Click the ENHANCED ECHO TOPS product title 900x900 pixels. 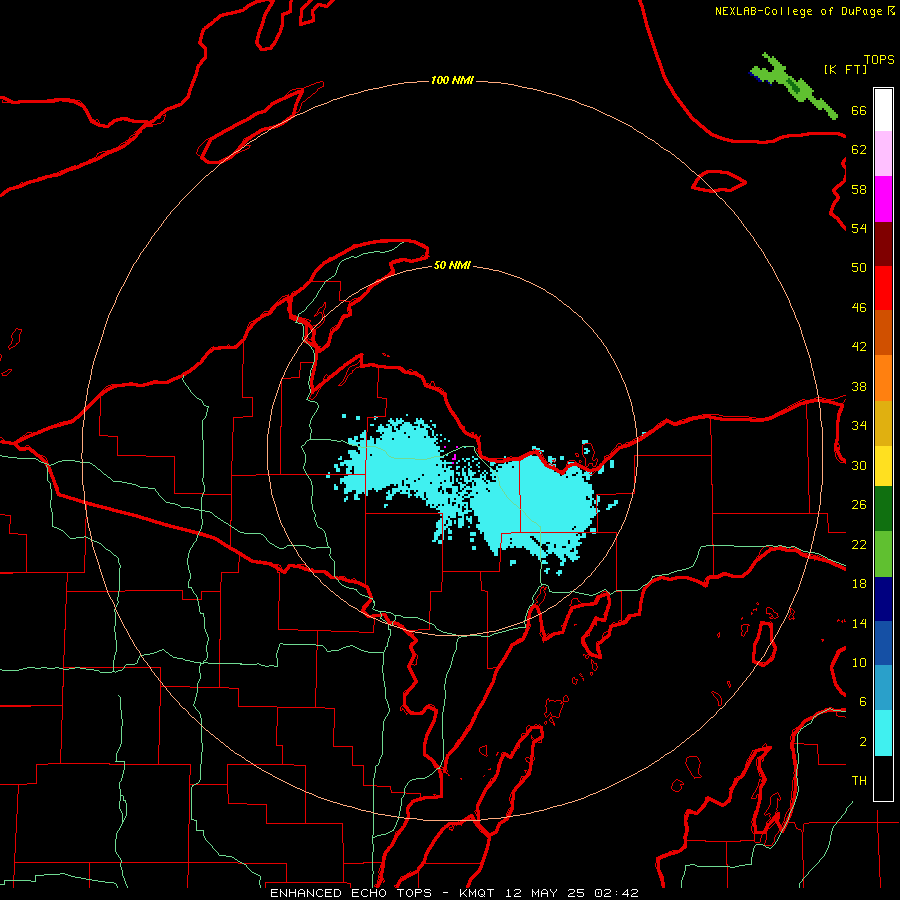pos(351,893)
